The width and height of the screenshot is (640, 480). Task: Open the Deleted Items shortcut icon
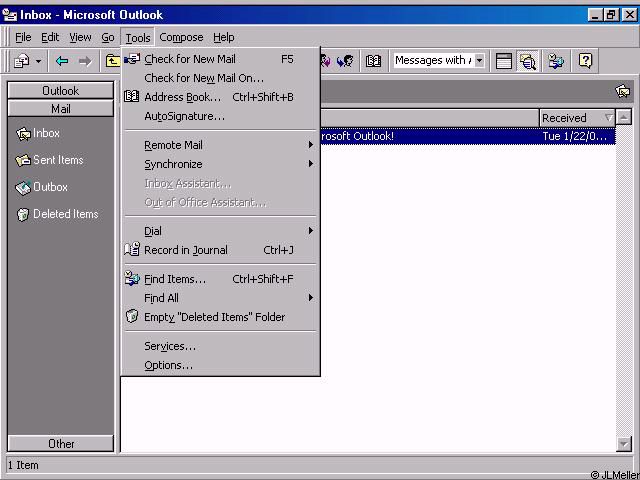[23, 214]
